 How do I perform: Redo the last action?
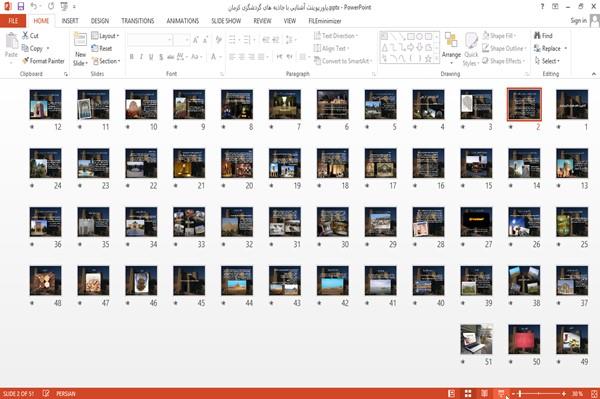tap(51, 6)
